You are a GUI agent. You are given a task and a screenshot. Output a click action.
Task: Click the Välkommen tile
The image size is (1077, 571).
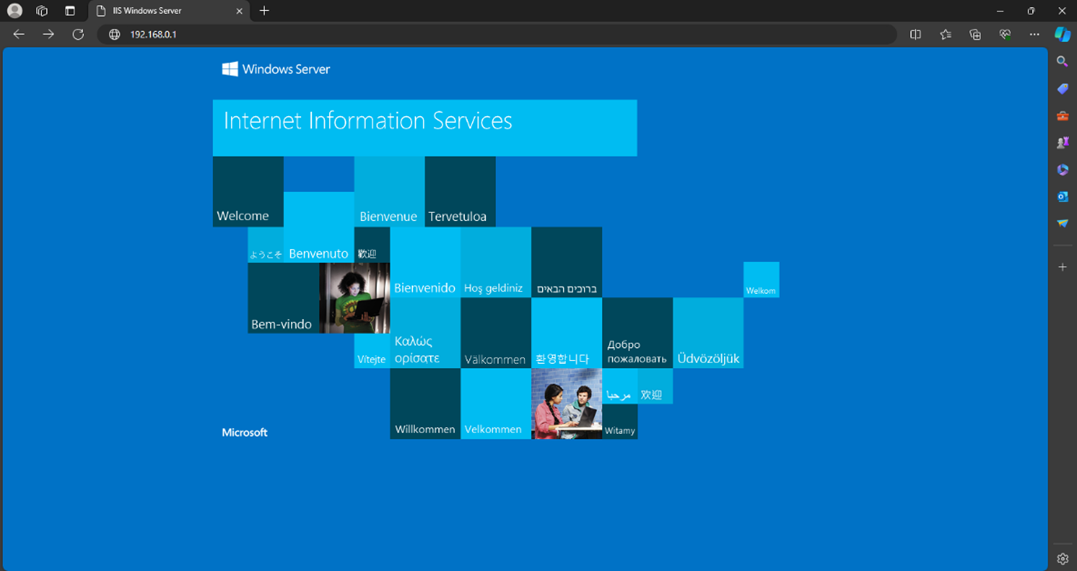coord(496,333)
